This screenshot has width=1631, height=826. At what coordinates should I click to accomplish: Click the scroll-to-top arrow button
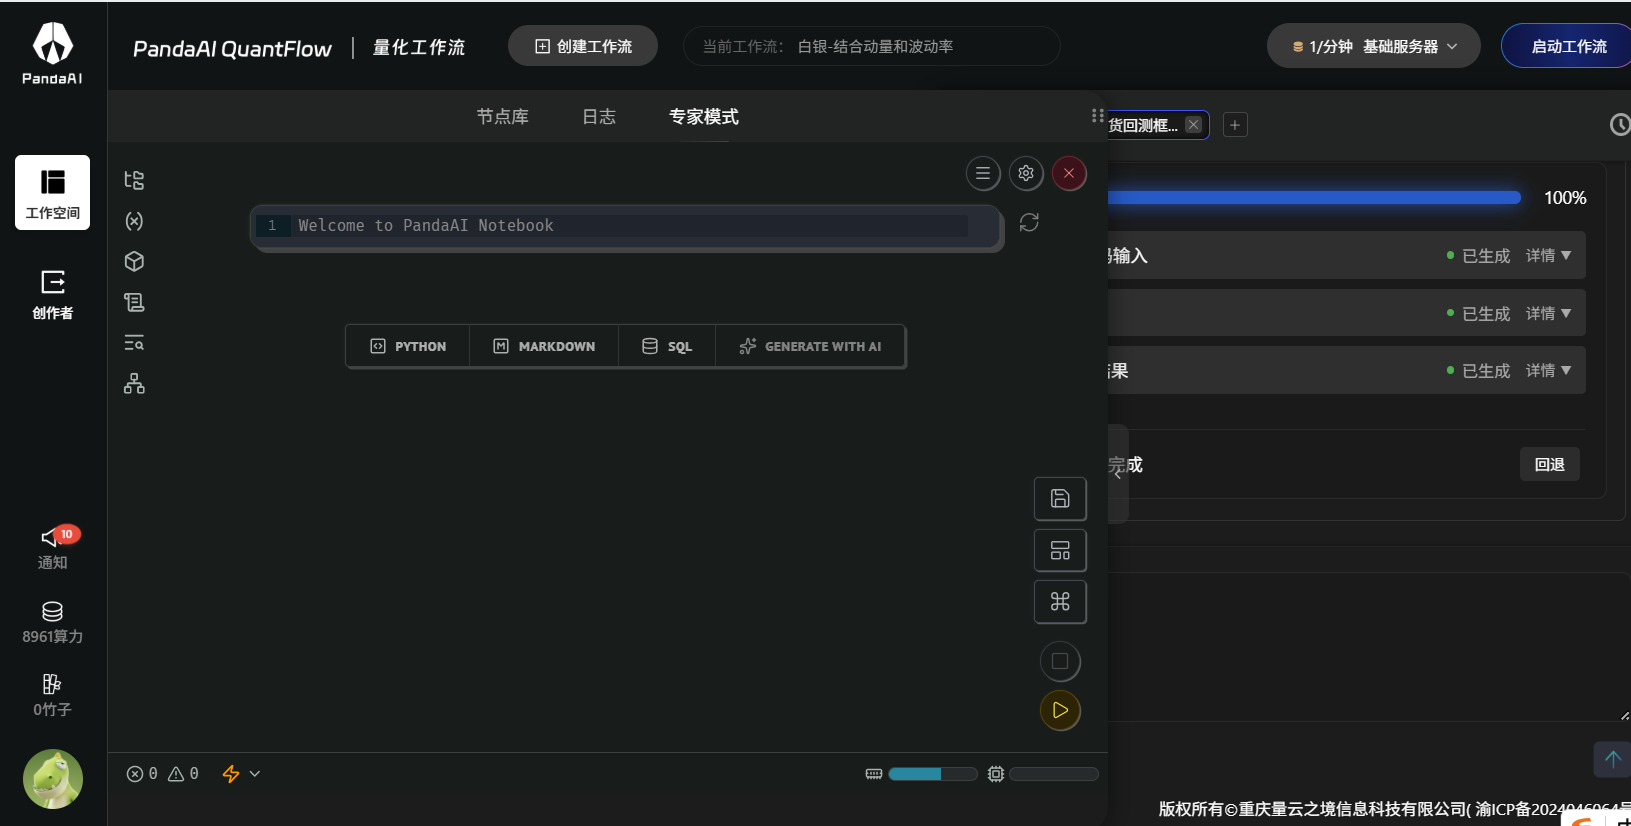1612,759
